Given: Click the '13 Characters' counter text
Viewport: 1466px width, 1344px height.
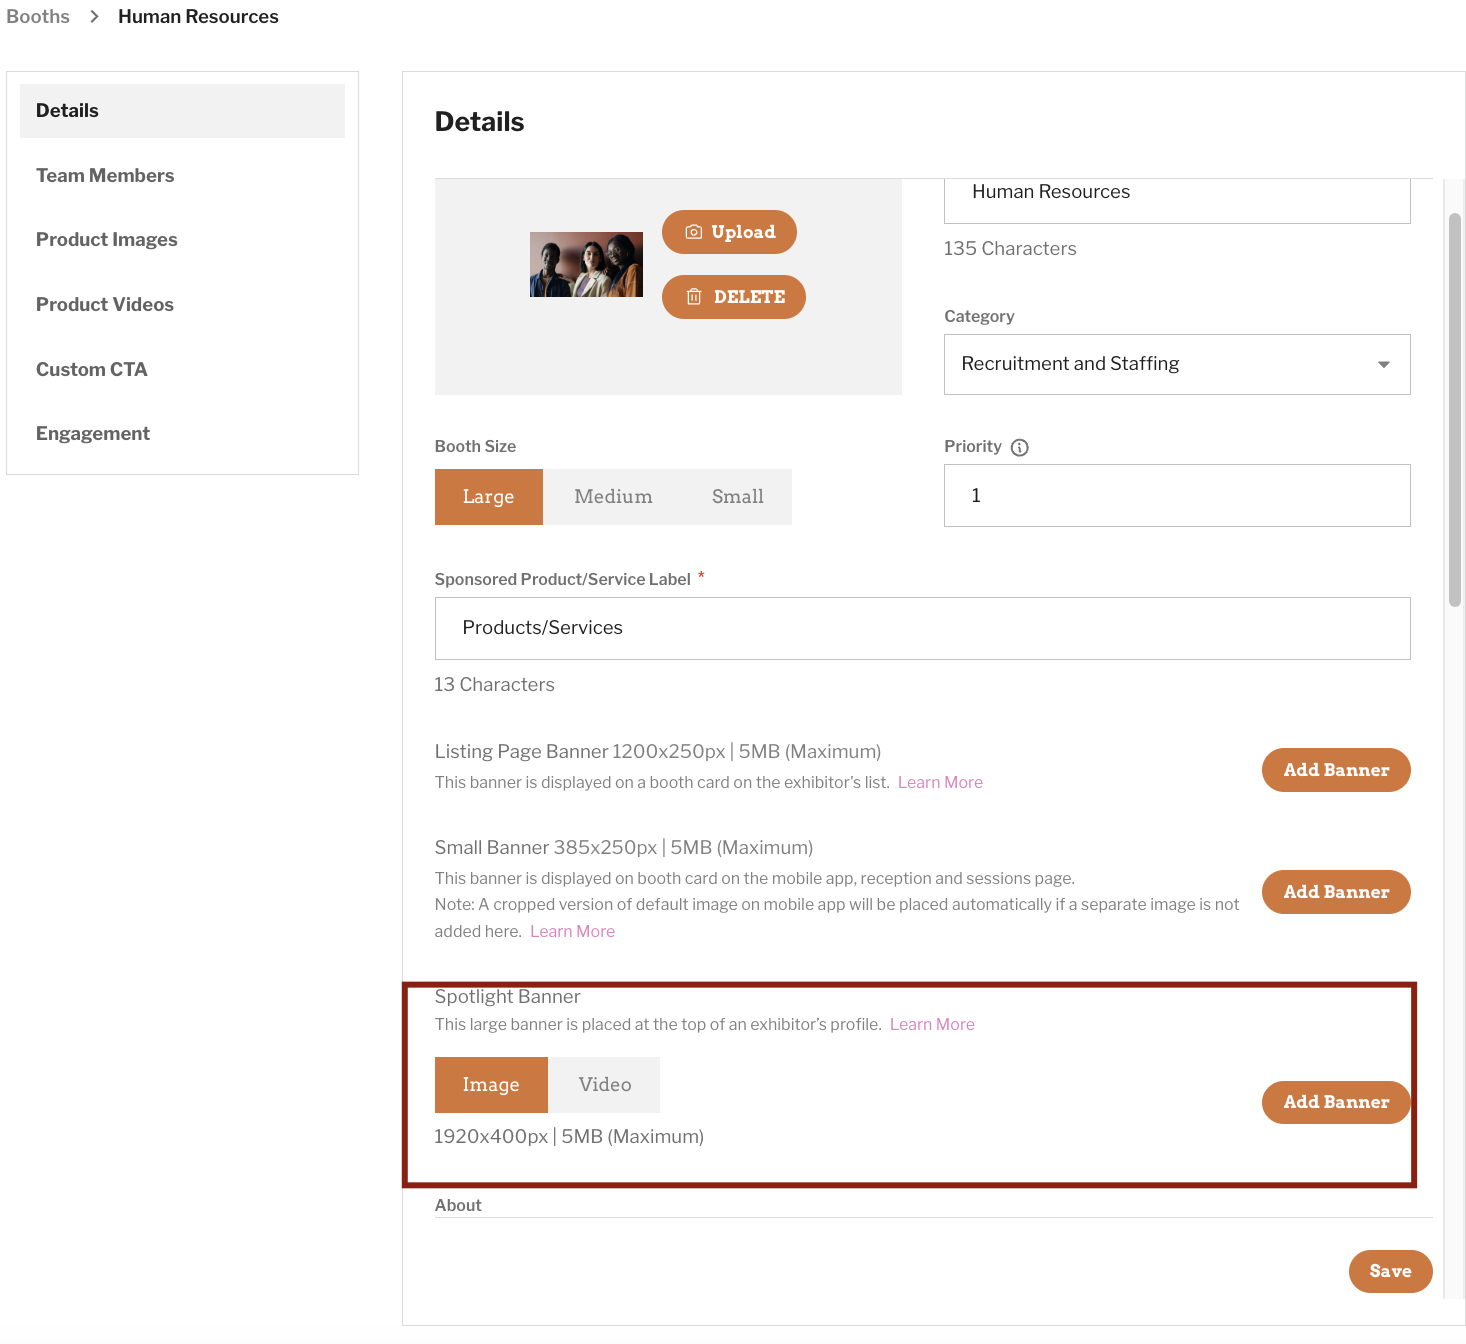Looking at the screenshot, I should (494, 685).
